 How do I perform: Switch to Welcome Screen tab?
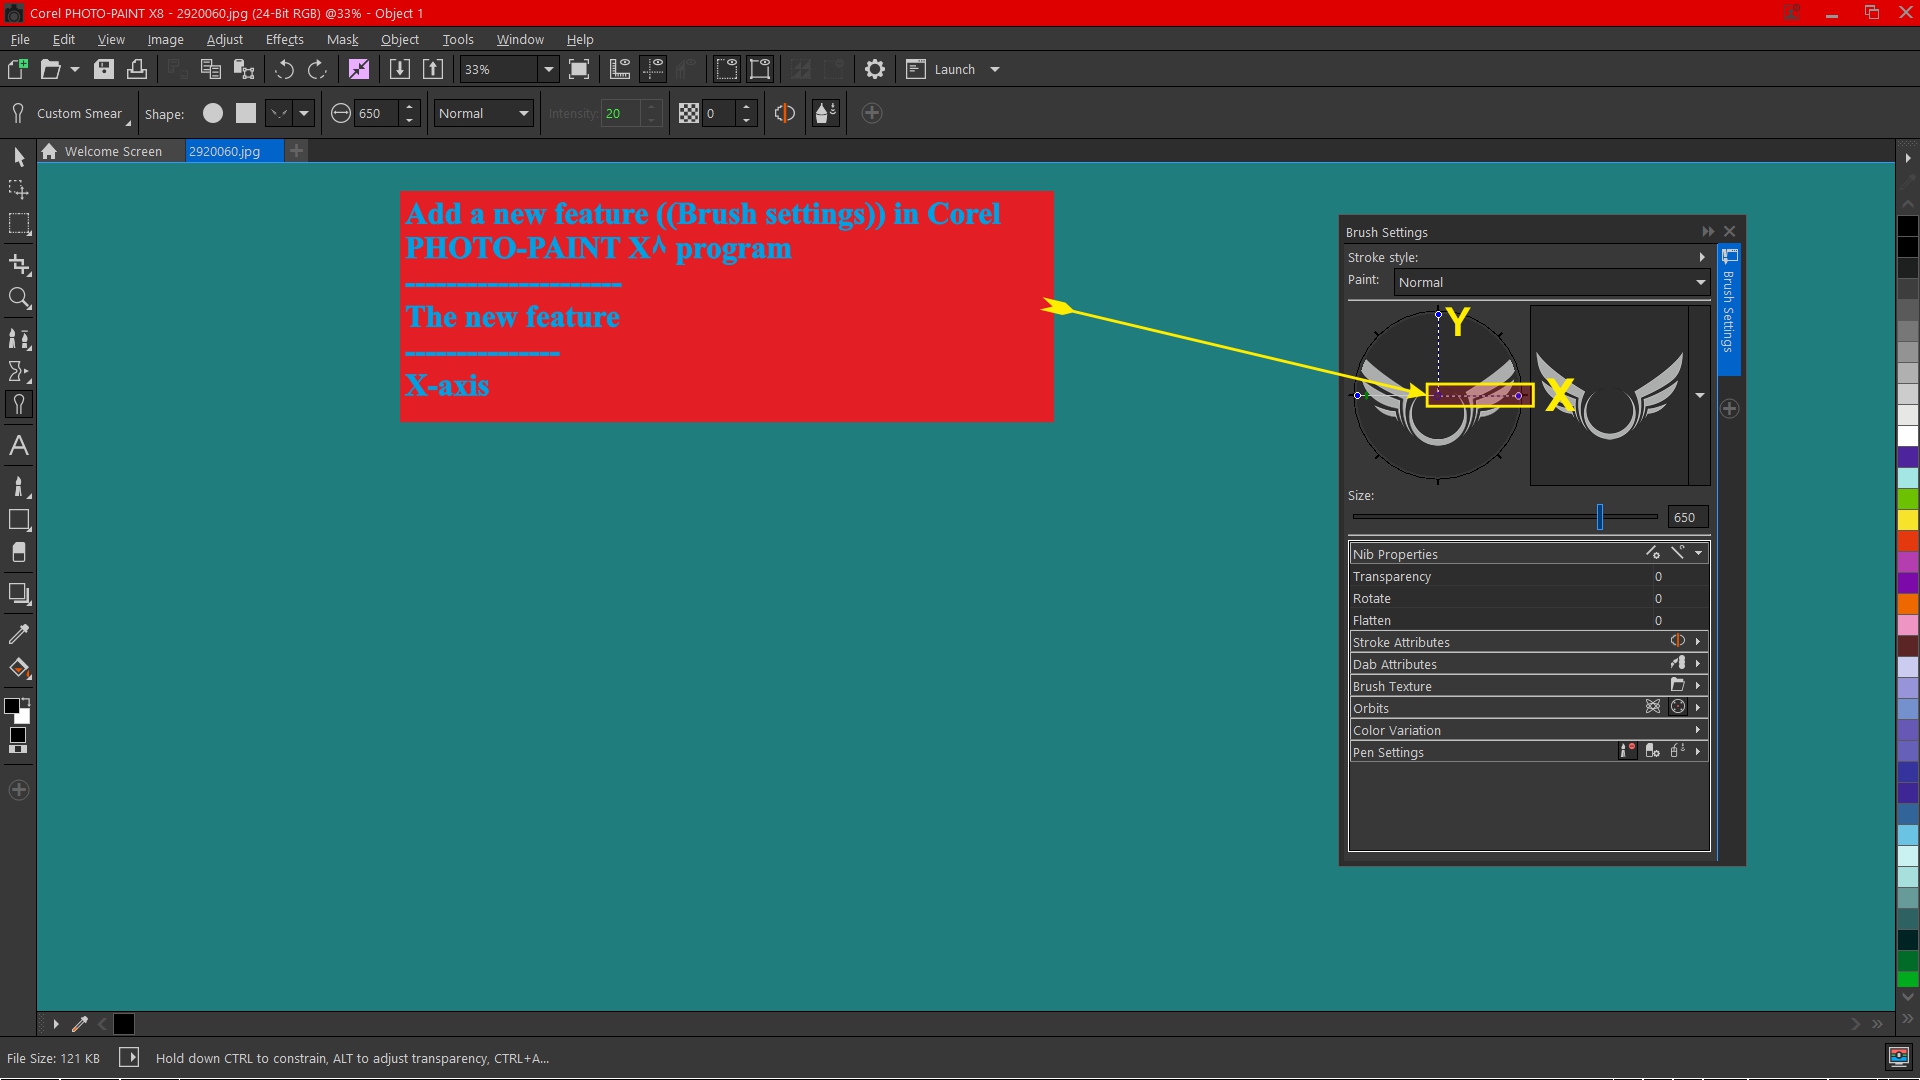[112, 151]
